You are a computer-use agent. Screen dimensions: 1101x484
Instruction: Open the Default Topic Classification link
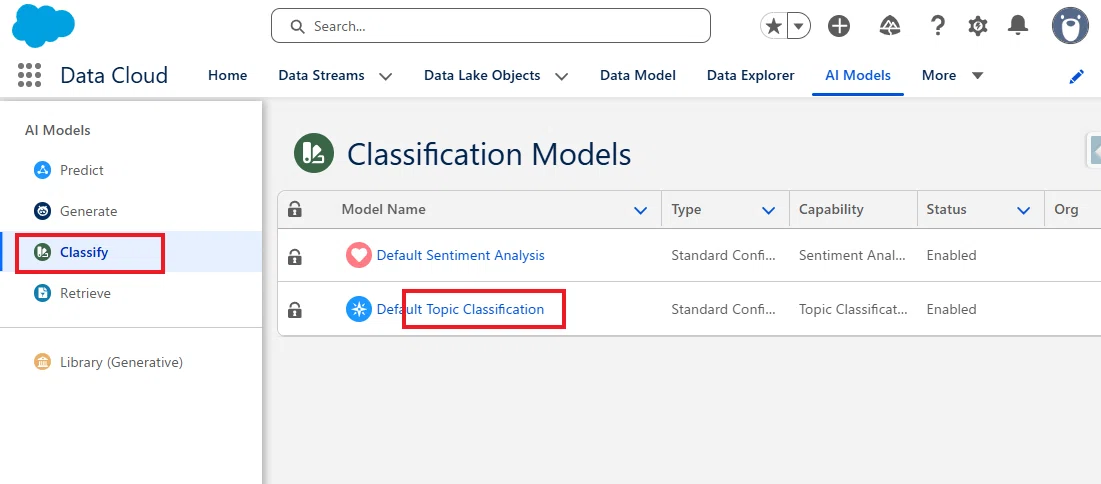click(x=461, y=309)
